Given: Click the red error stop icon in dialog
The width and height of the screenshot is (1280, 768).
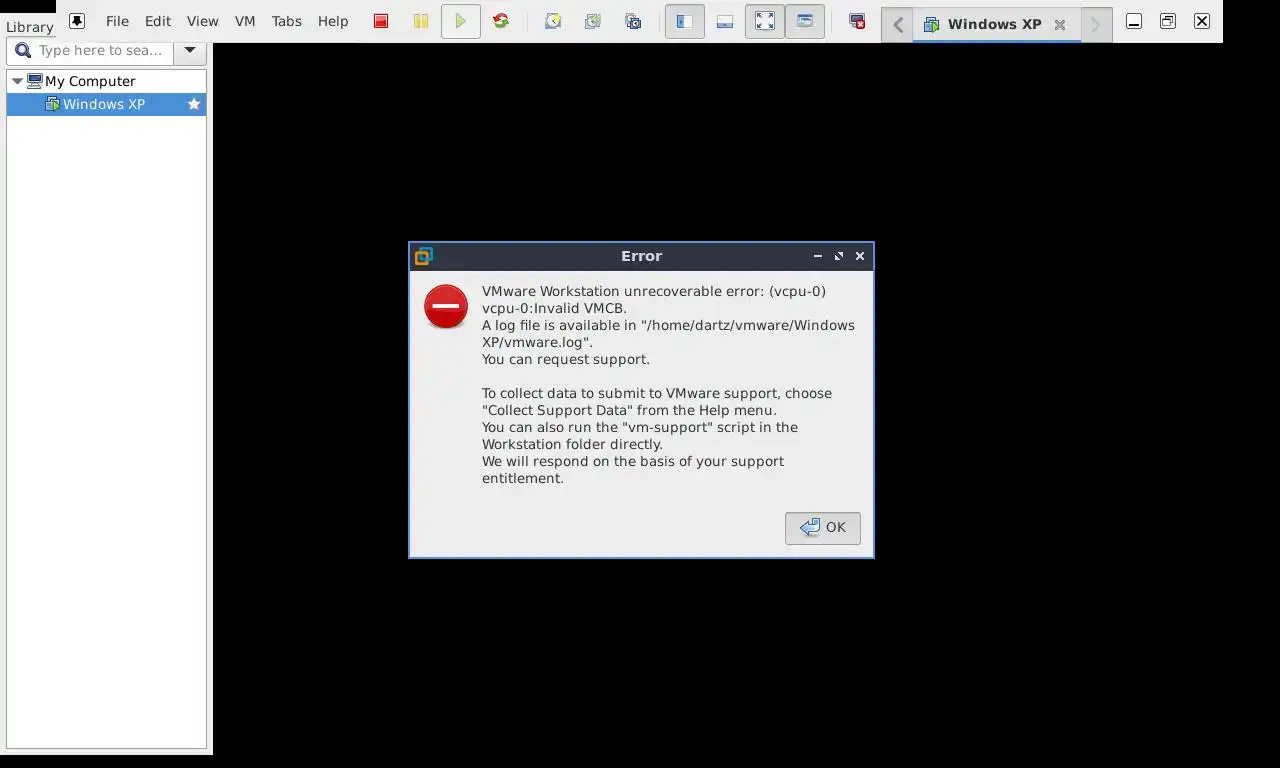Looking at the screenshot, I should (x=446, y=306).
